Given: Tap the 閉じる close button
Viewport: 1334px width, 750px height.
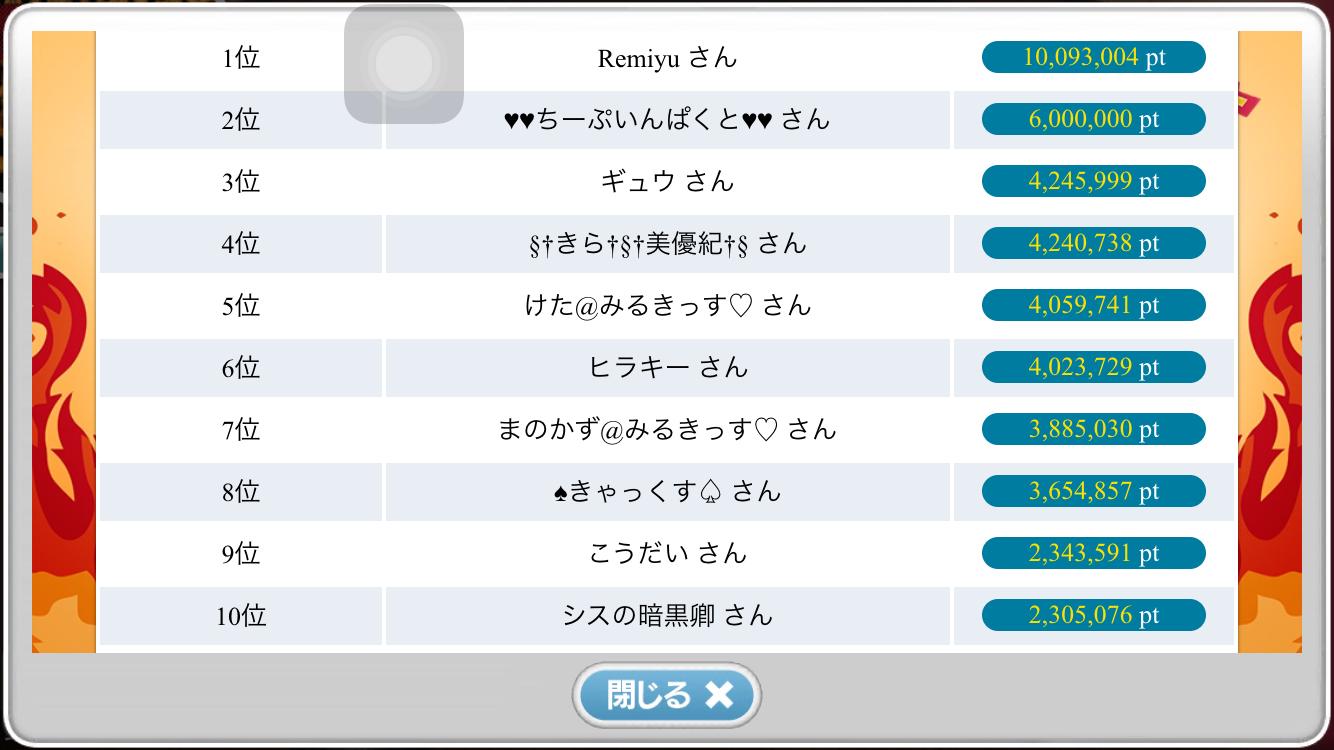Looking at the screenshot, I should tap(667, 694).
